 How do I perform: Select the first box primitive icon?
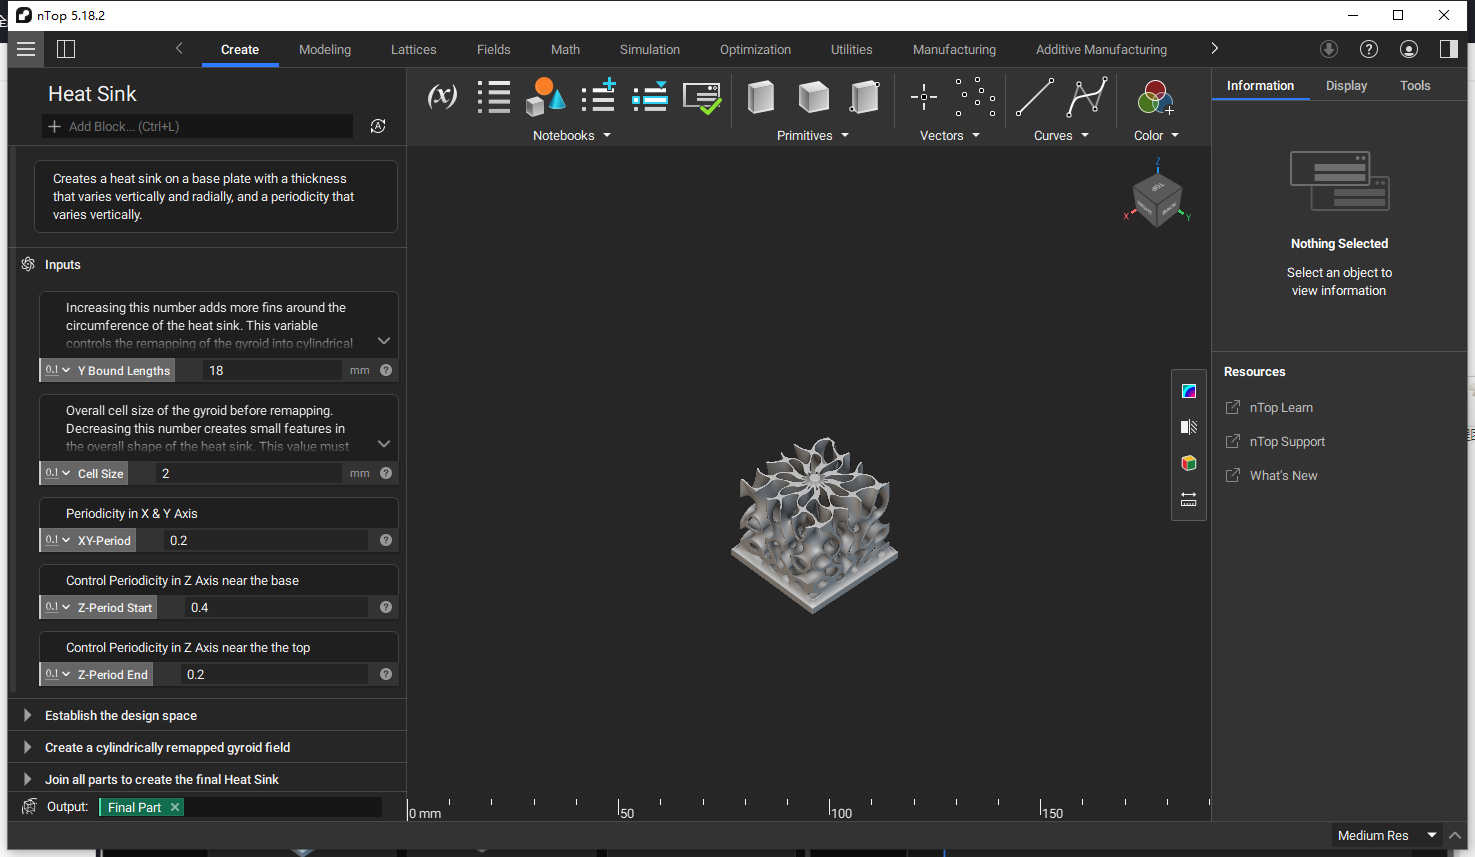tap(762, 97)
